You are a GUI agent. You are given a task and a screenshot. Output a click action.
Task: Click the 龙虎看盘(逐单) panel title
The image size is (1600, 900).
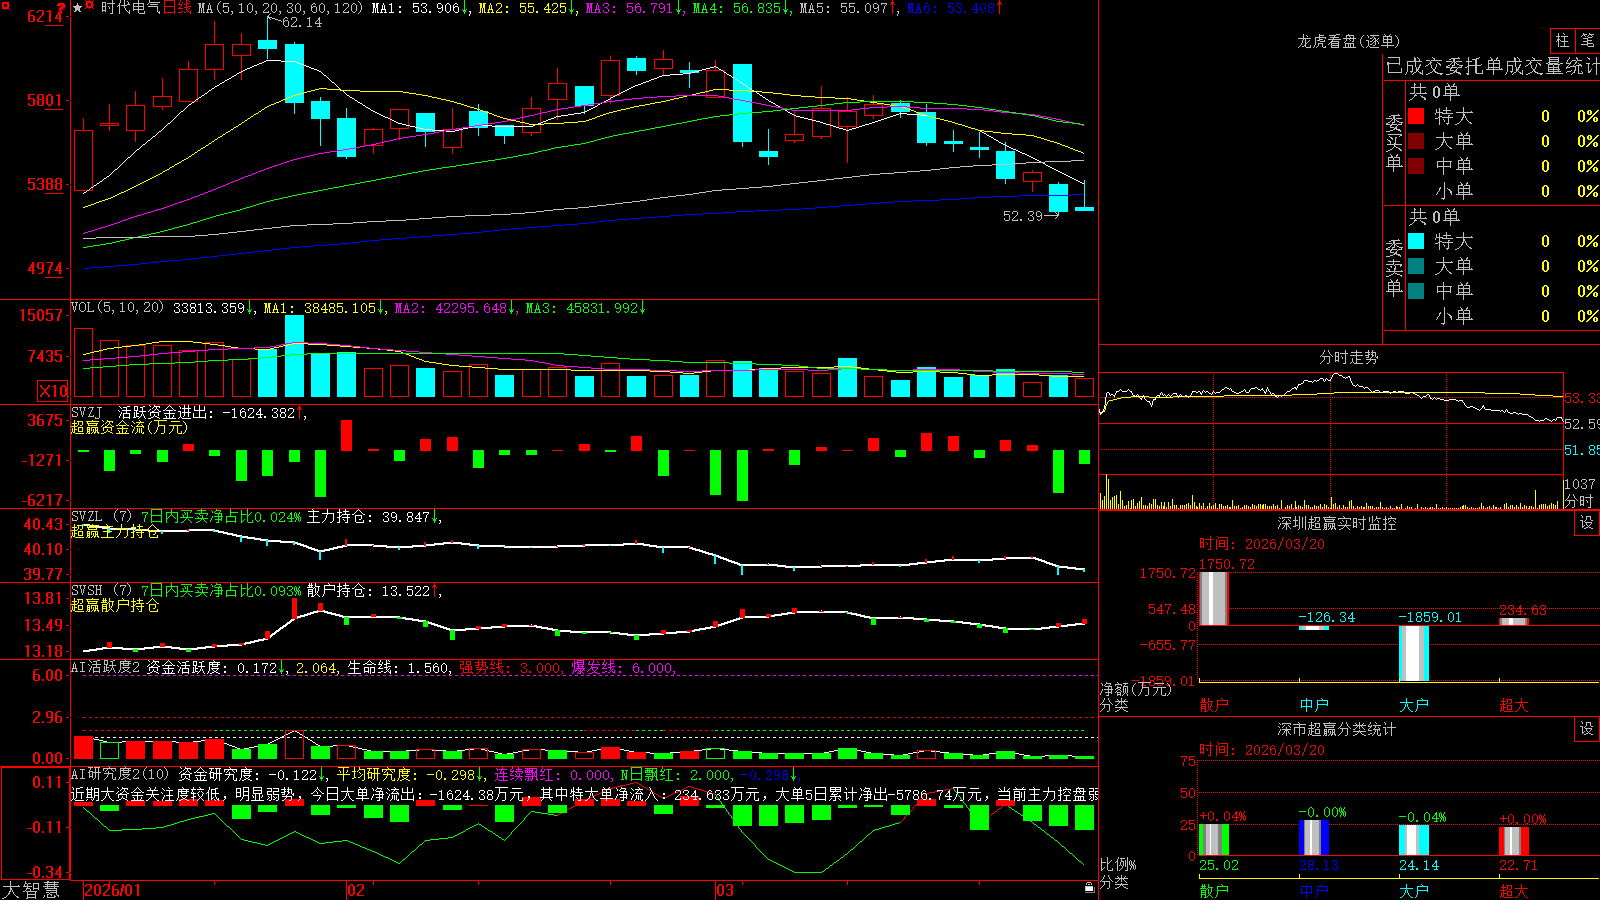coord(1349,41)
